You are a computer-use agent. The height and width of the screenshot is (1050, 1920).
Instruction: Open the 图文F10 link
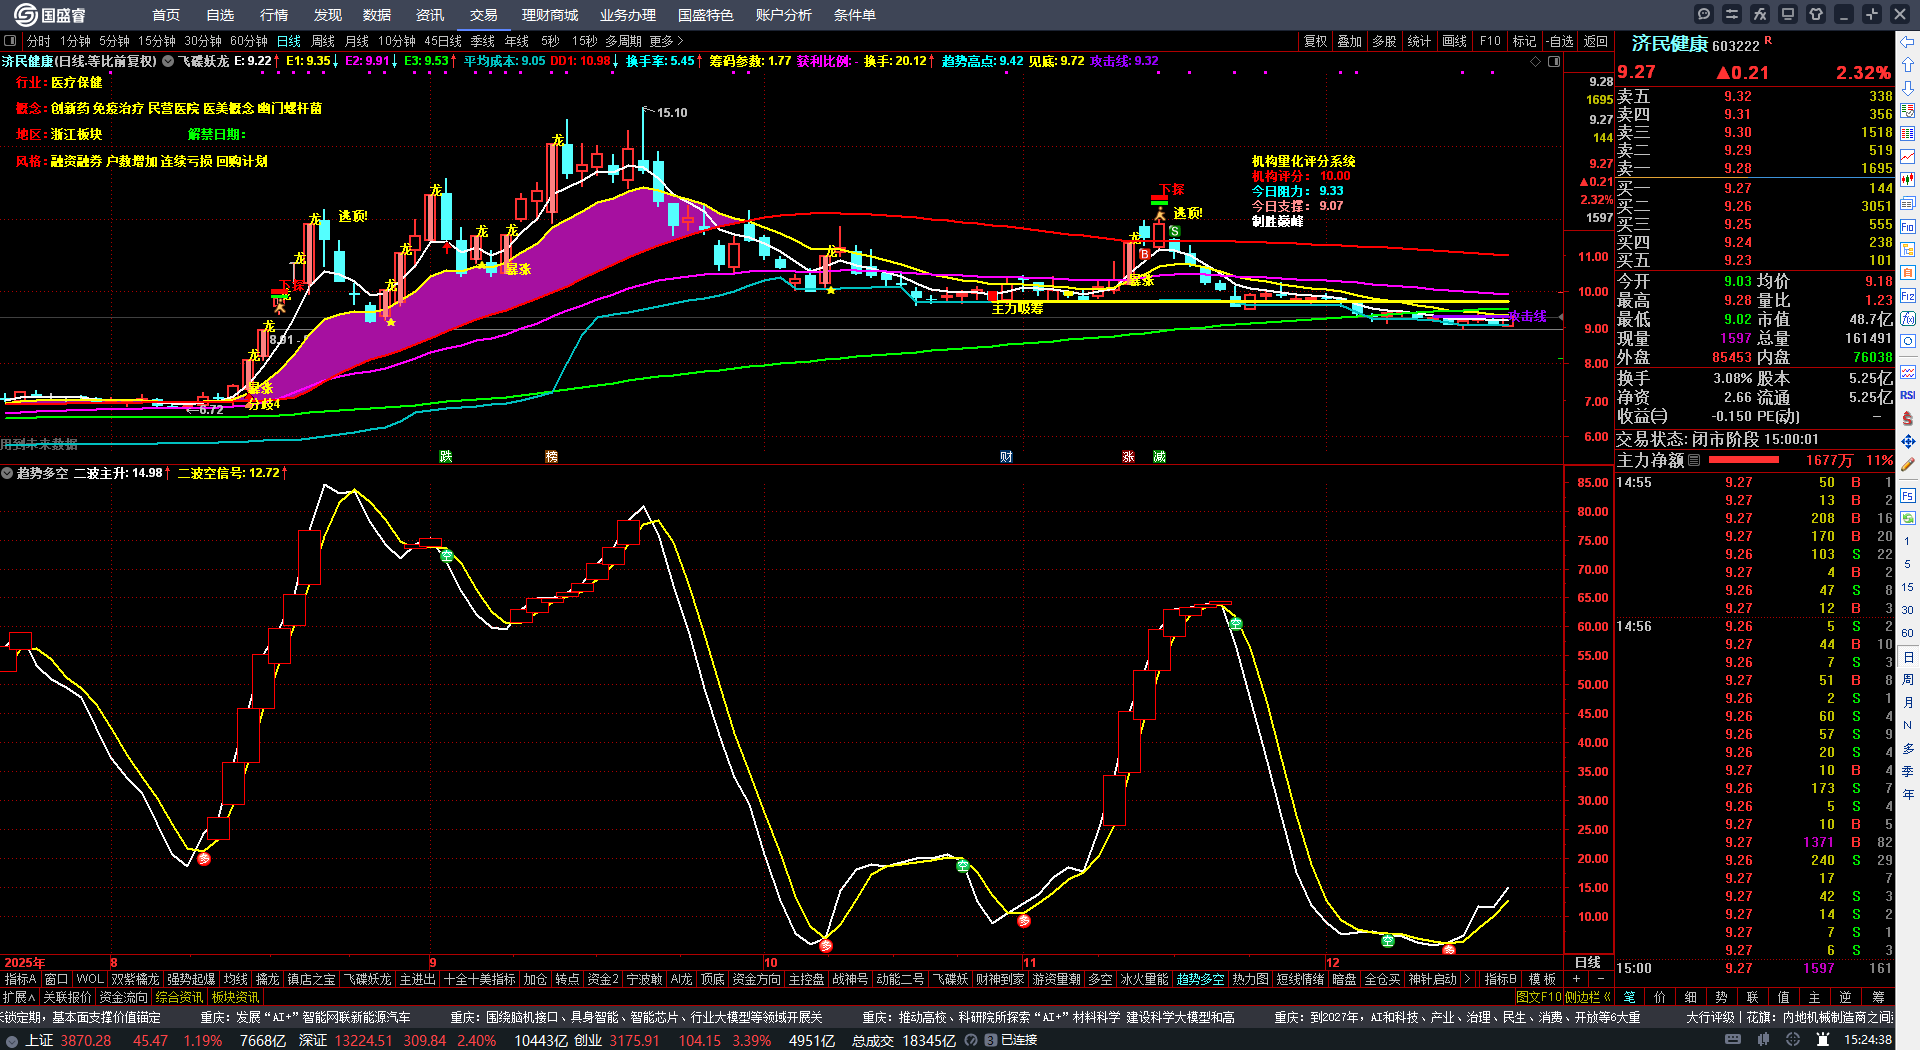pos(1538,997)
